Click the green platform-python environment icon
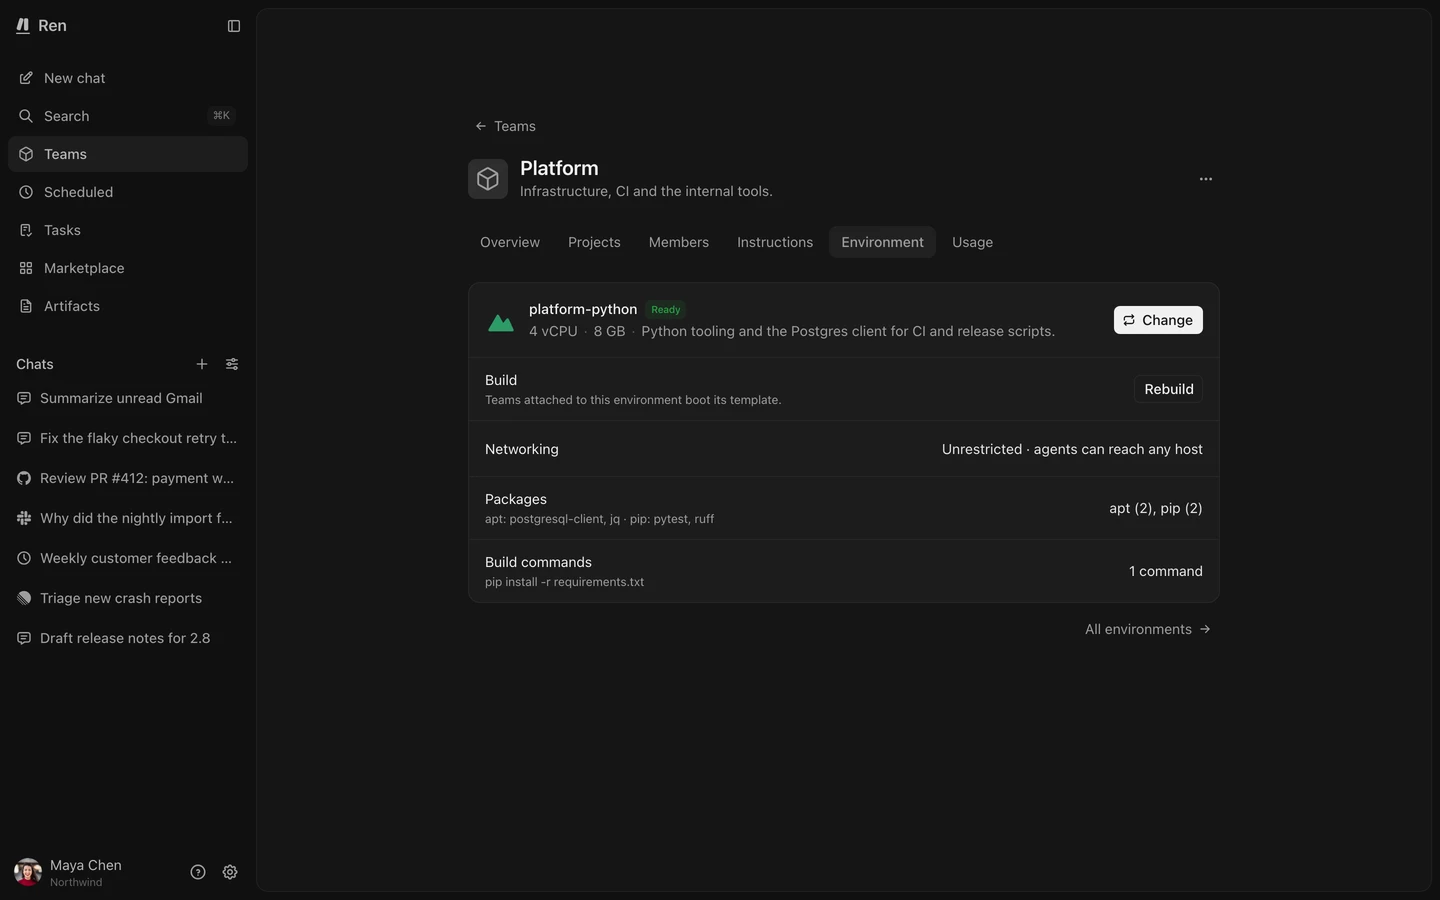1440x900 pixels. (x=501, y=321)
